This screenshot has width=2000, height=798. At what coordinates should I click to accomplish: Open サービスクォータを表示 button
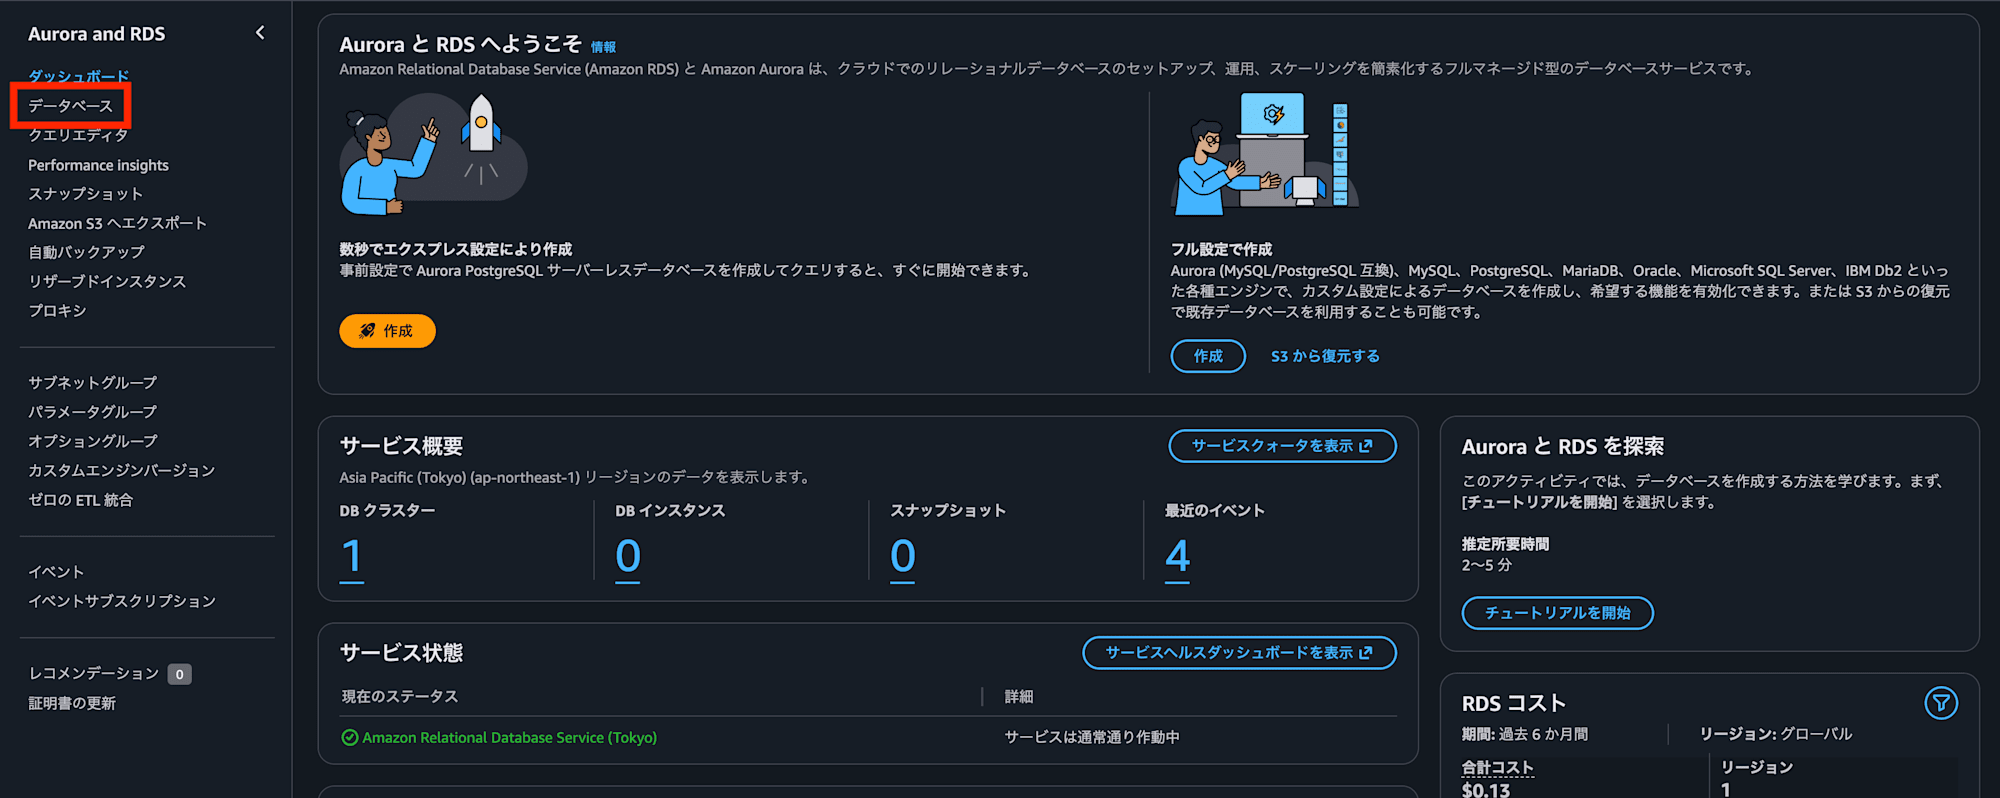click(x=1282, y=446)
